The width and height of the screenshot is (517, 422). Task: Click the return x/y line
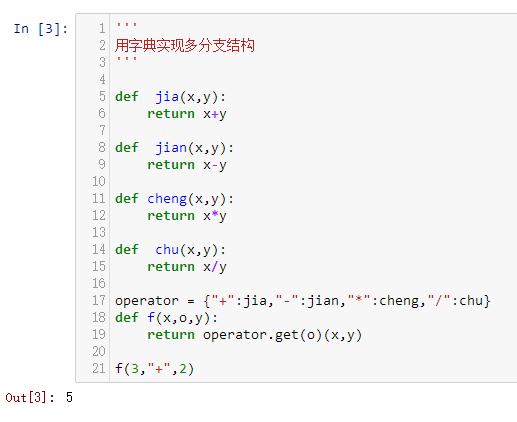(x=187, y=267)
